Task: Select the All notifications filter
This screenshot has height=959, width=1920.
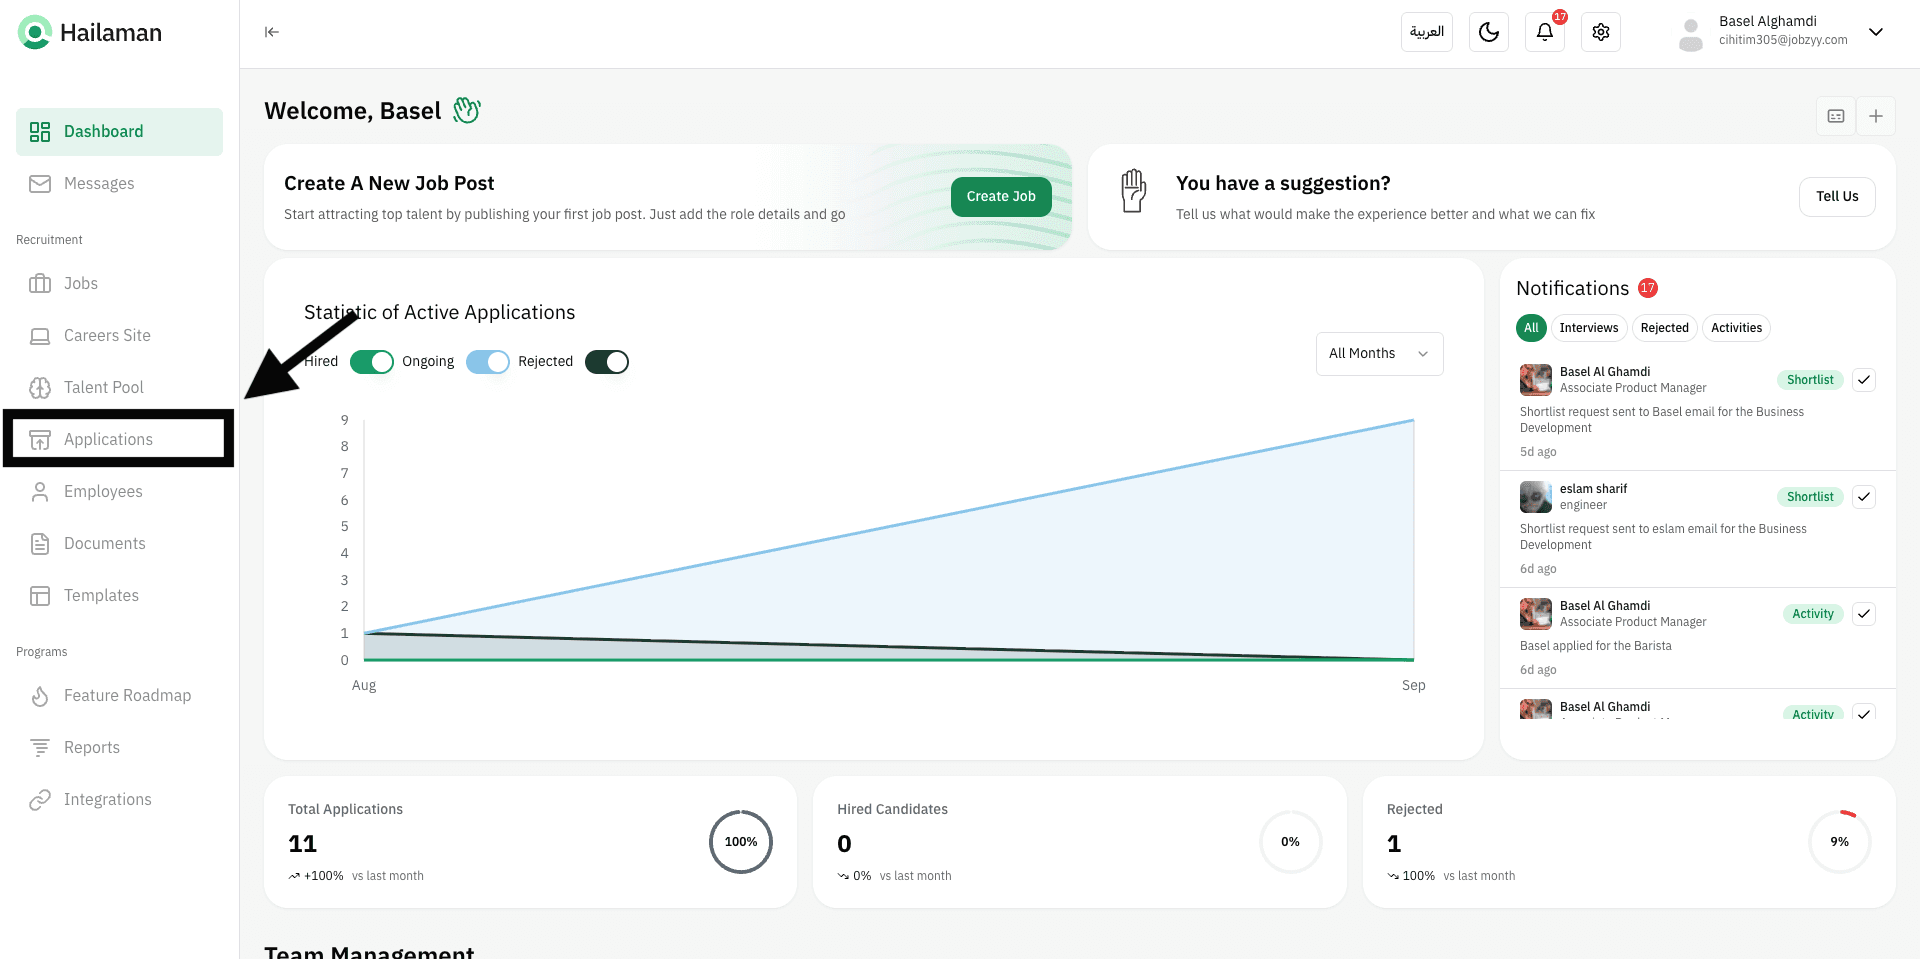Action: click(x=1531, y=328)
